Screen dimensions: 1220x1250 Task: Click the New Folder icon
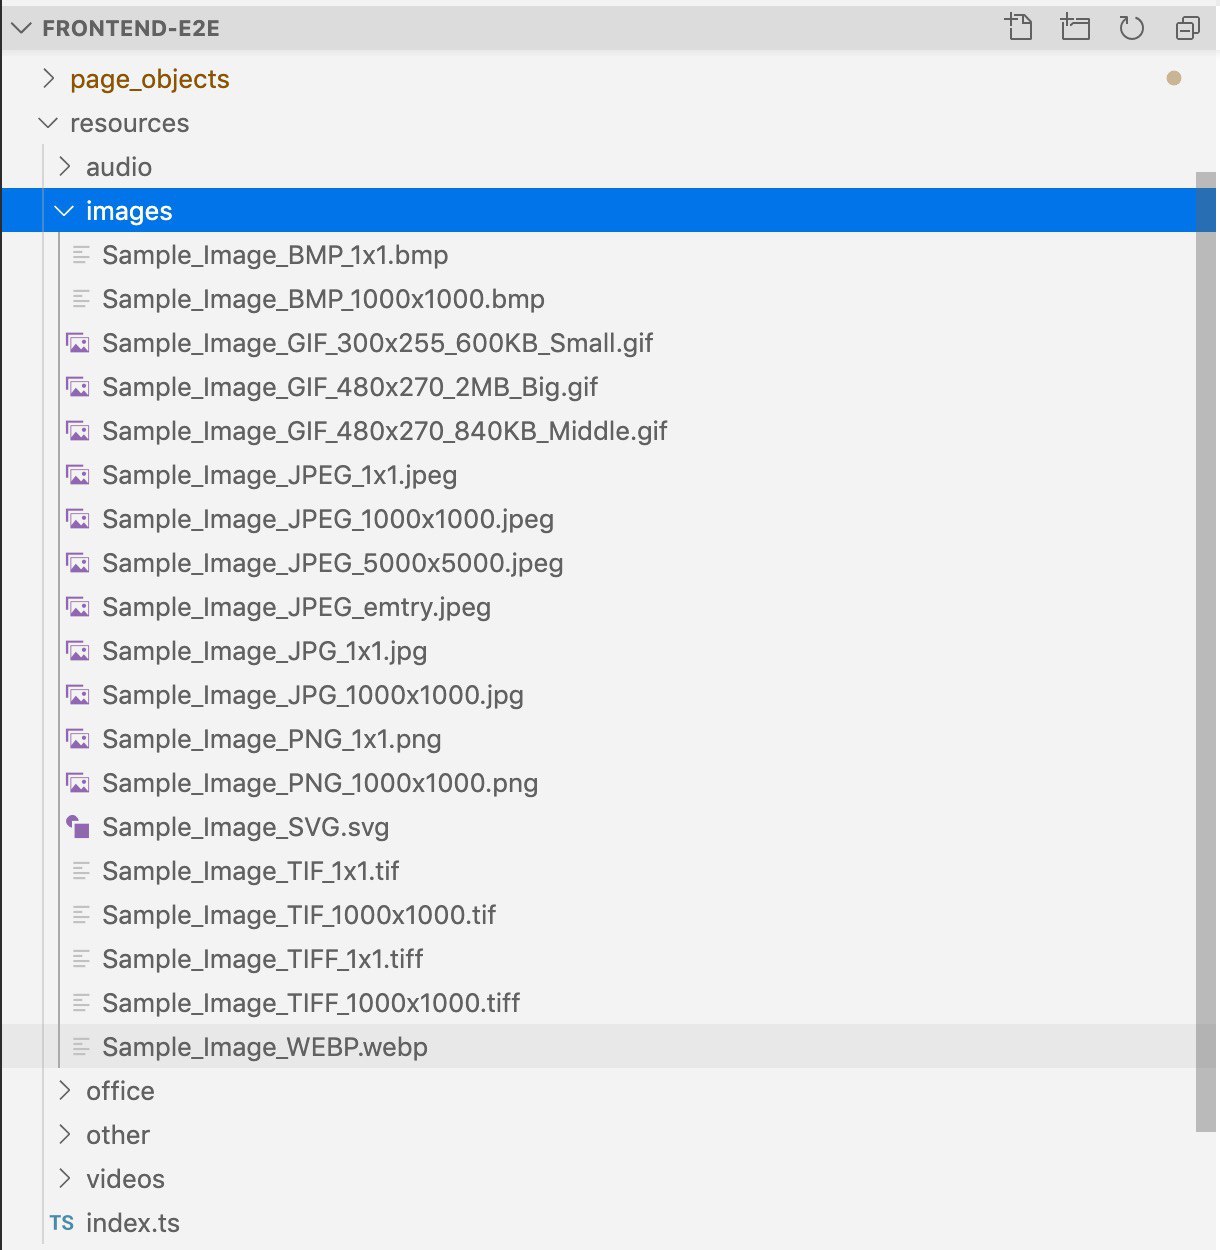(1075, 27)
